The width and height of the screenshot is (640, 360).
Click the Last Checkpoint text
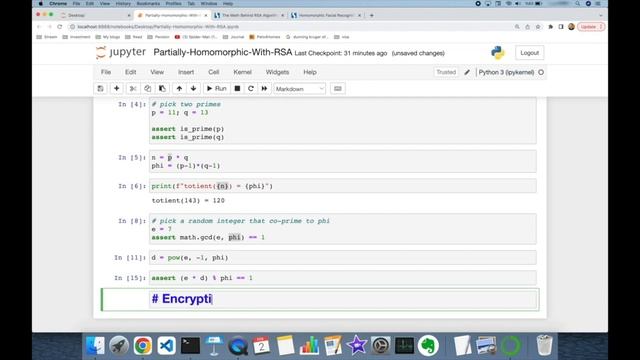[x=340, y=53]
